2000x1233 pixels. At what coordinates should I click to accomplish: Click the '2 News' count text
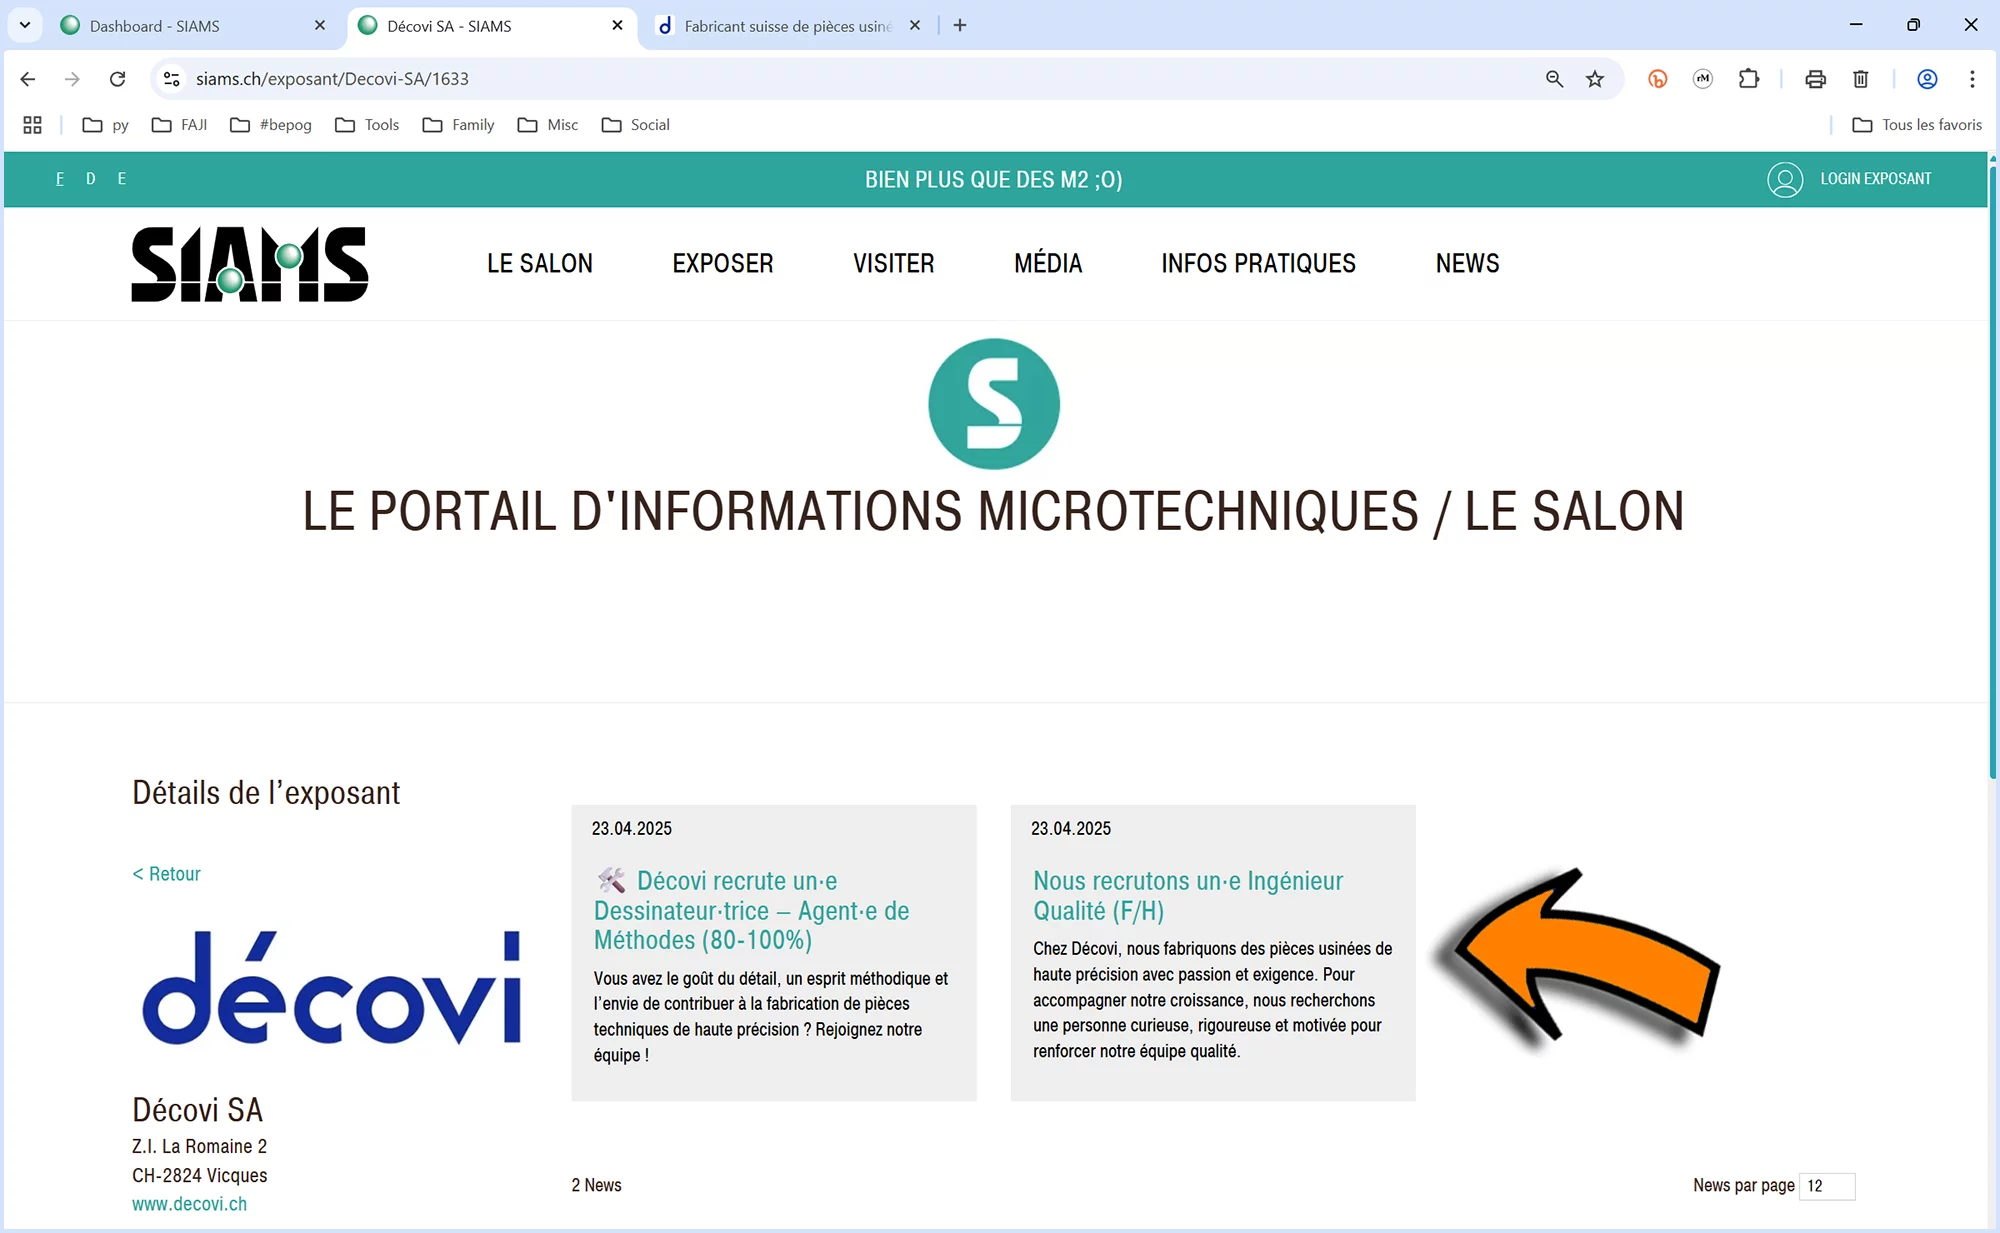click(596, 1185)
